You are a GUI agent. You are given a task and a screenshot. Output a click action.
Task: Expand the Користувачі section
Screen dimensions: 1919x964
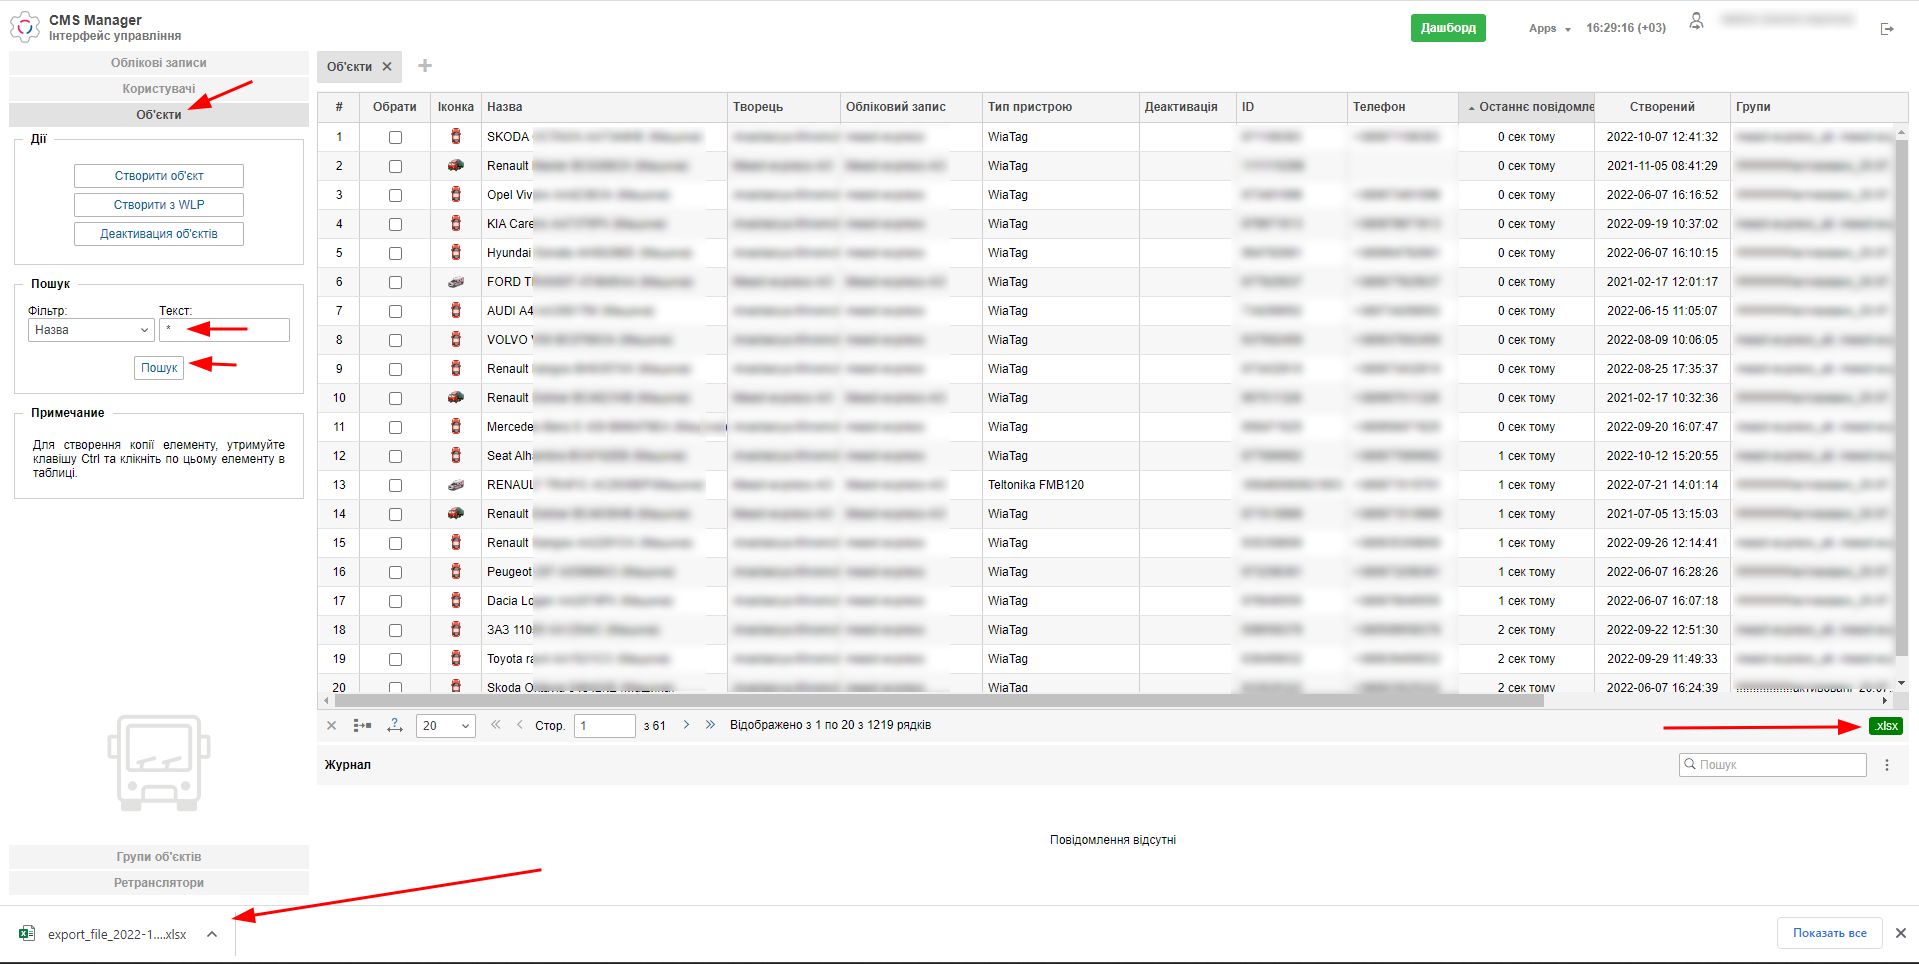click(159, 89)
